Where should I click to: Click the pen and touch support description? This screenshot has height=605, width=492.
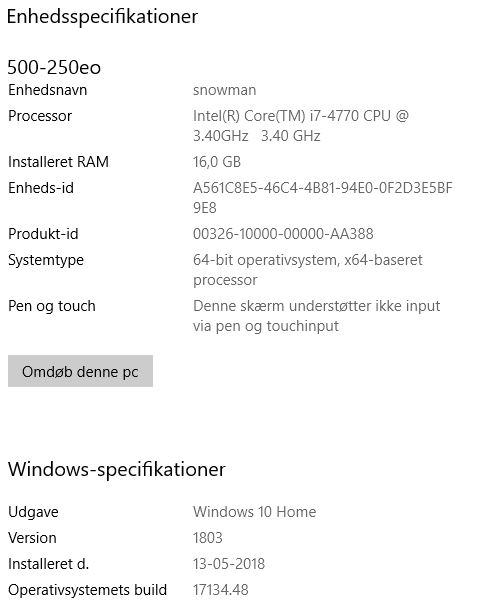pos(316,316)
